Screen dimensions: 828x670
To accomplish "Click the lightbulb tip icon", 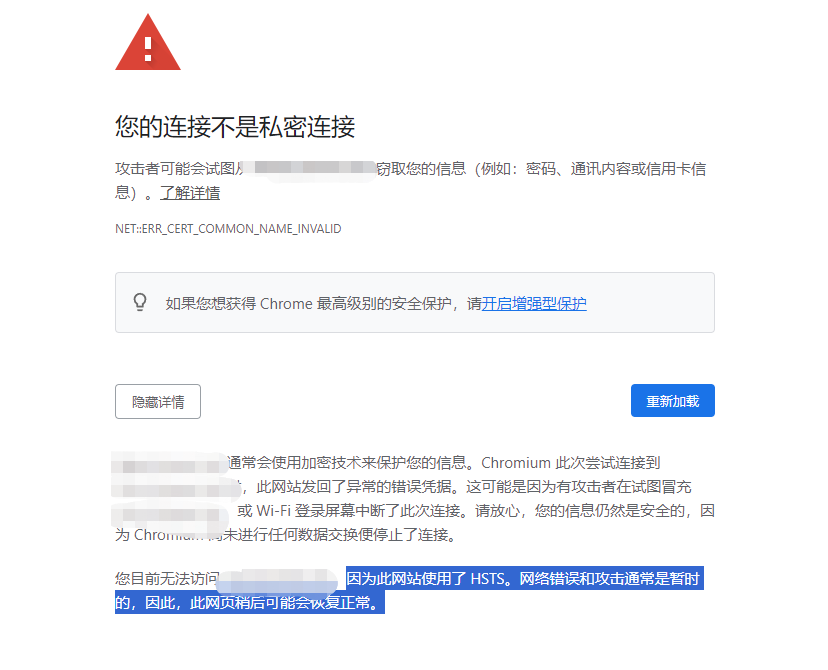I will tap(140, 303).
